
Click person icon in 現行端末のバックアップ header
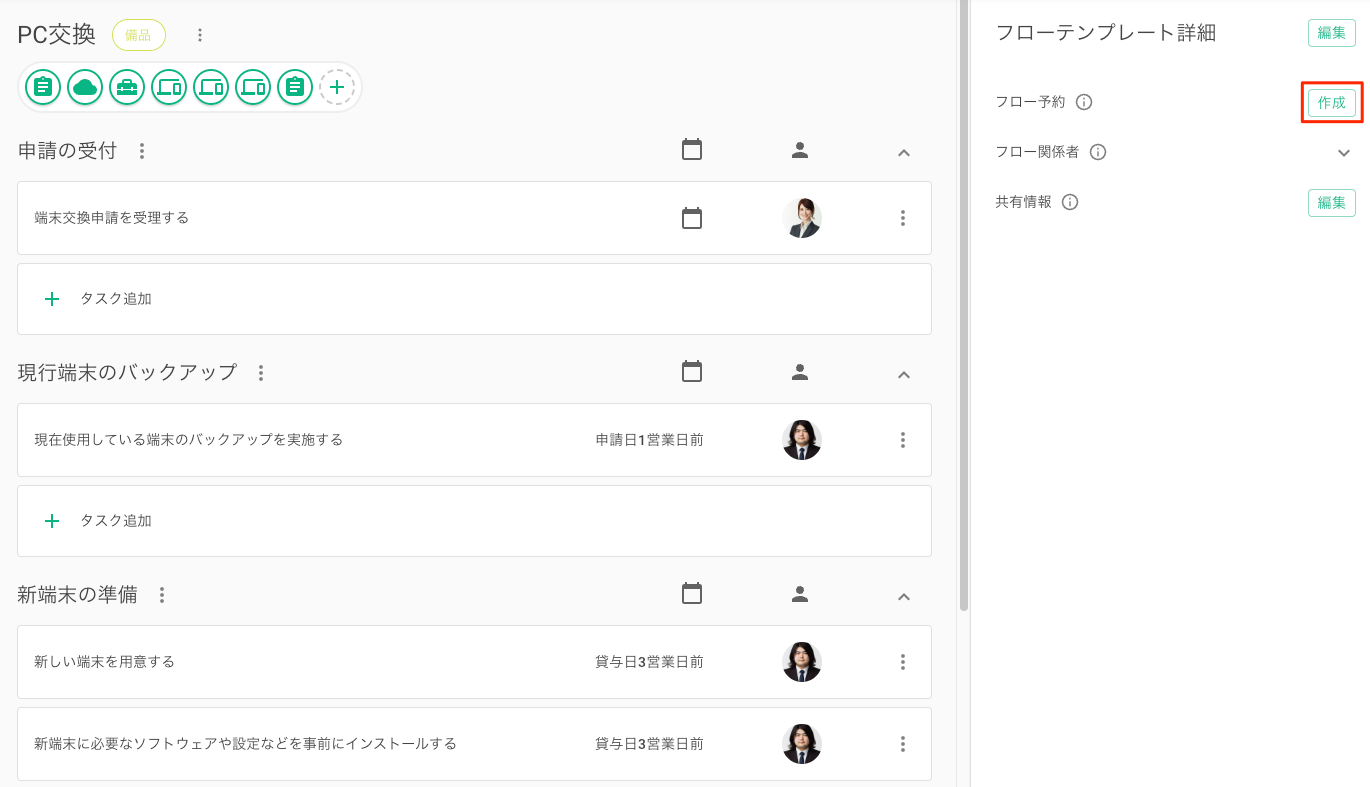pyautogui.click(x=800, y=373)
